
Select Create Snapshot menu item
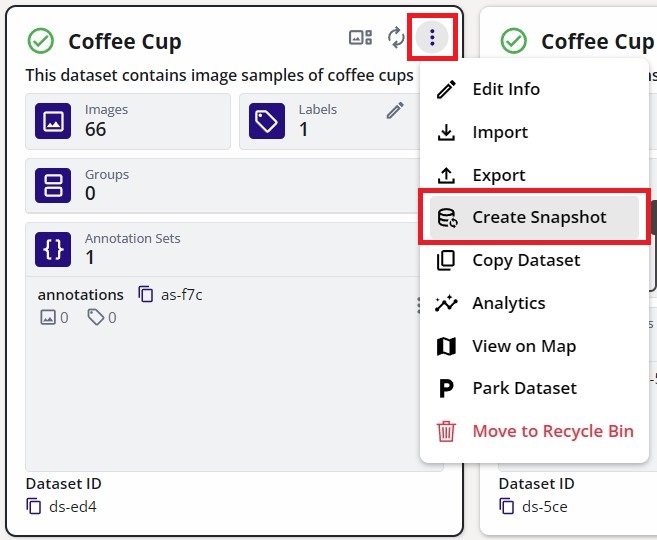point(534,217)
